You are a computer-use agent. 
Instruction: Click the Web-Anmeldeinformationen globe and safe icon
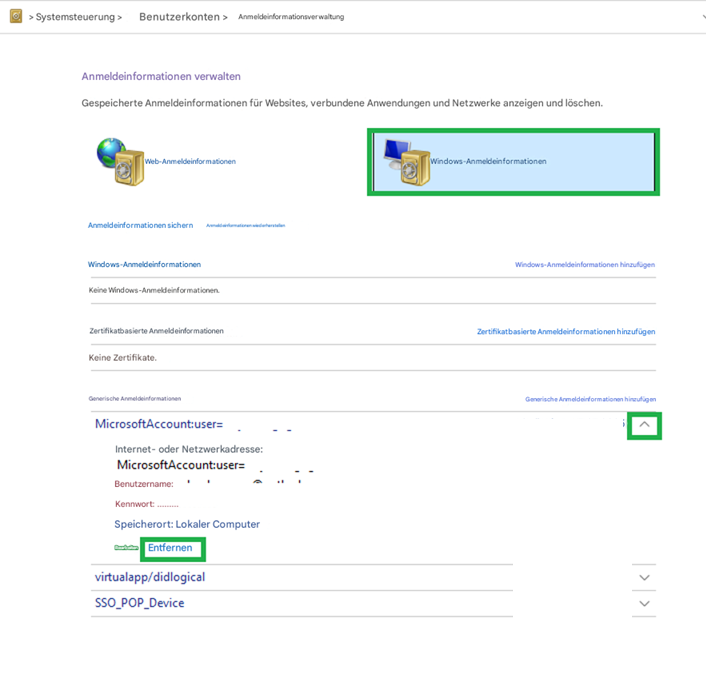(120, 161)
